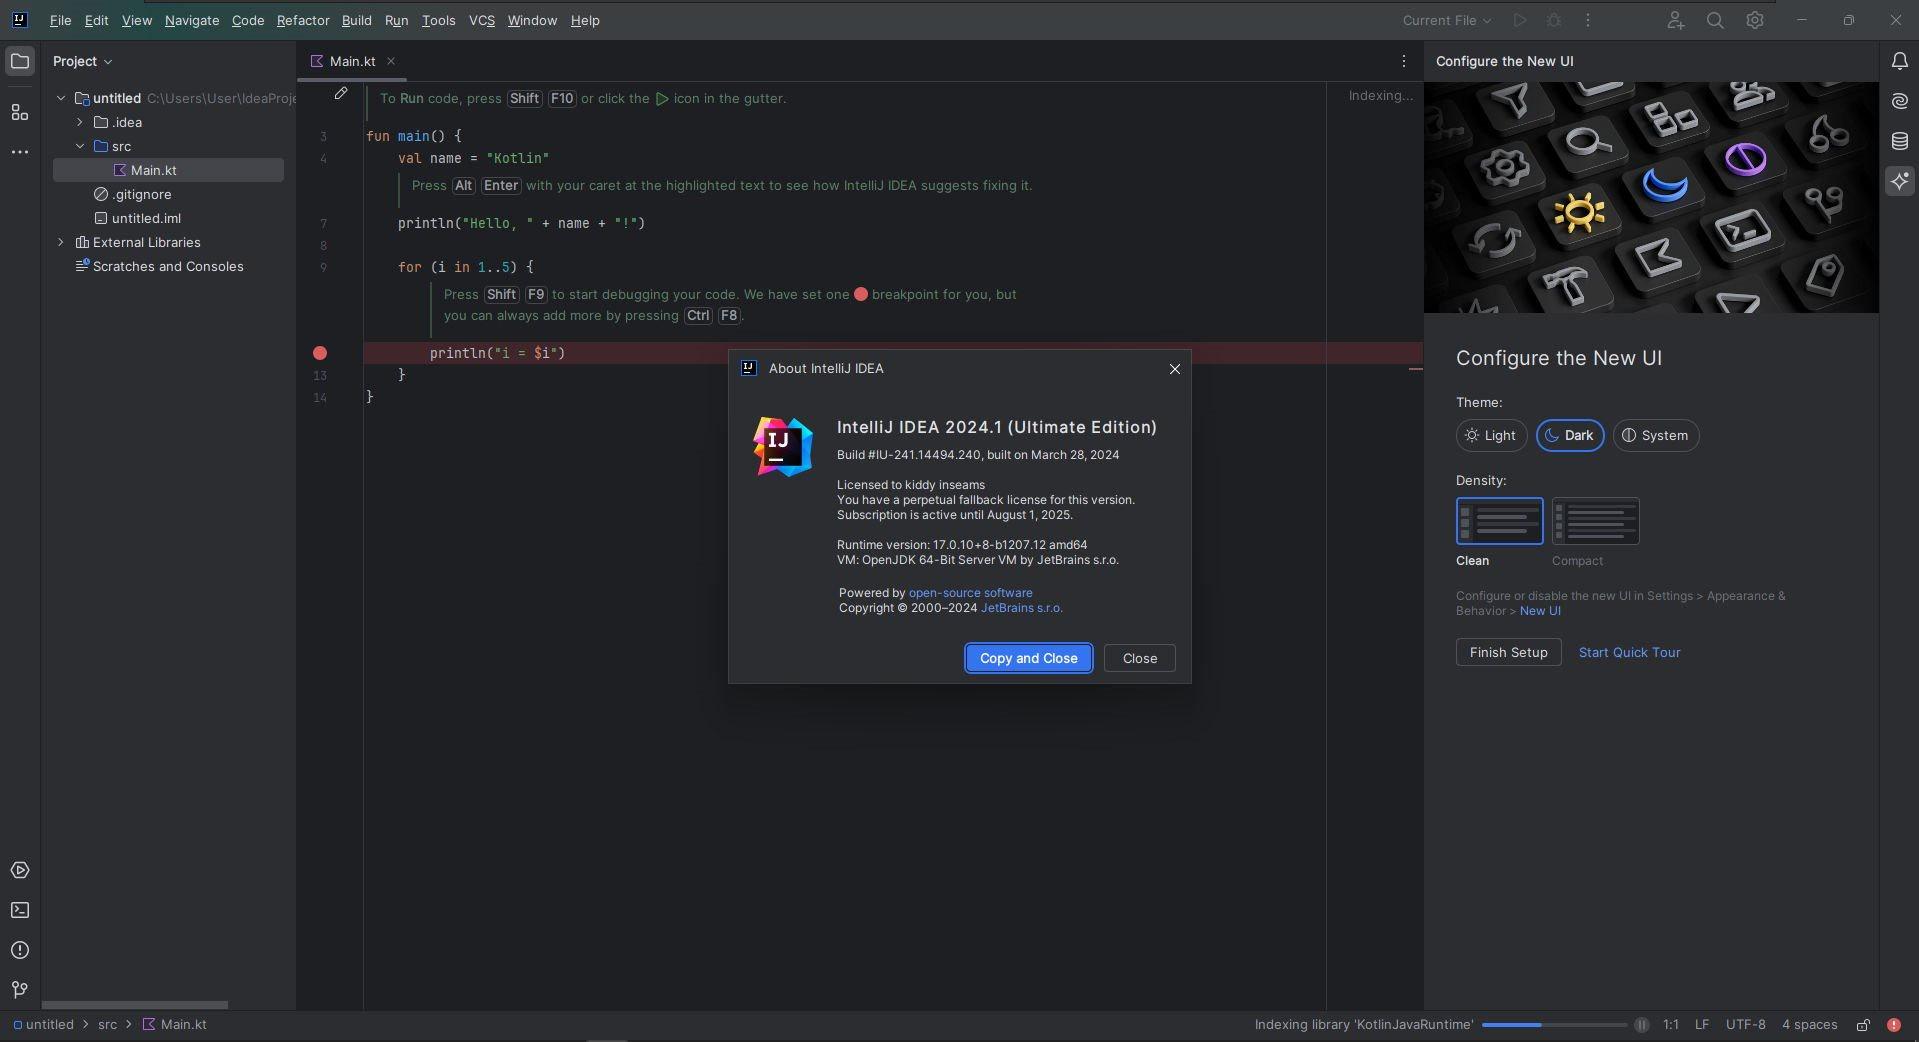This screenshot has height=1042, width=1919.
Task: Click the Search Everywhere magnifier icon
Action: point(1715,20)
